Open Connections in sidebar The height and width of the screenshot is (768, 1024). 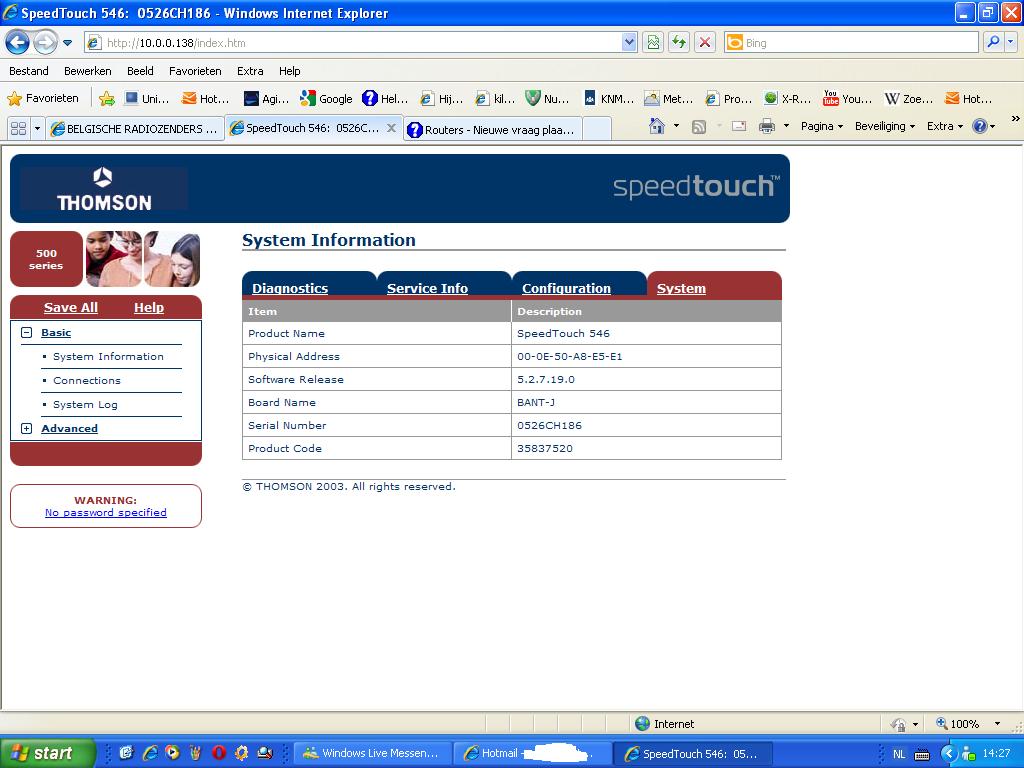point(87,381)
